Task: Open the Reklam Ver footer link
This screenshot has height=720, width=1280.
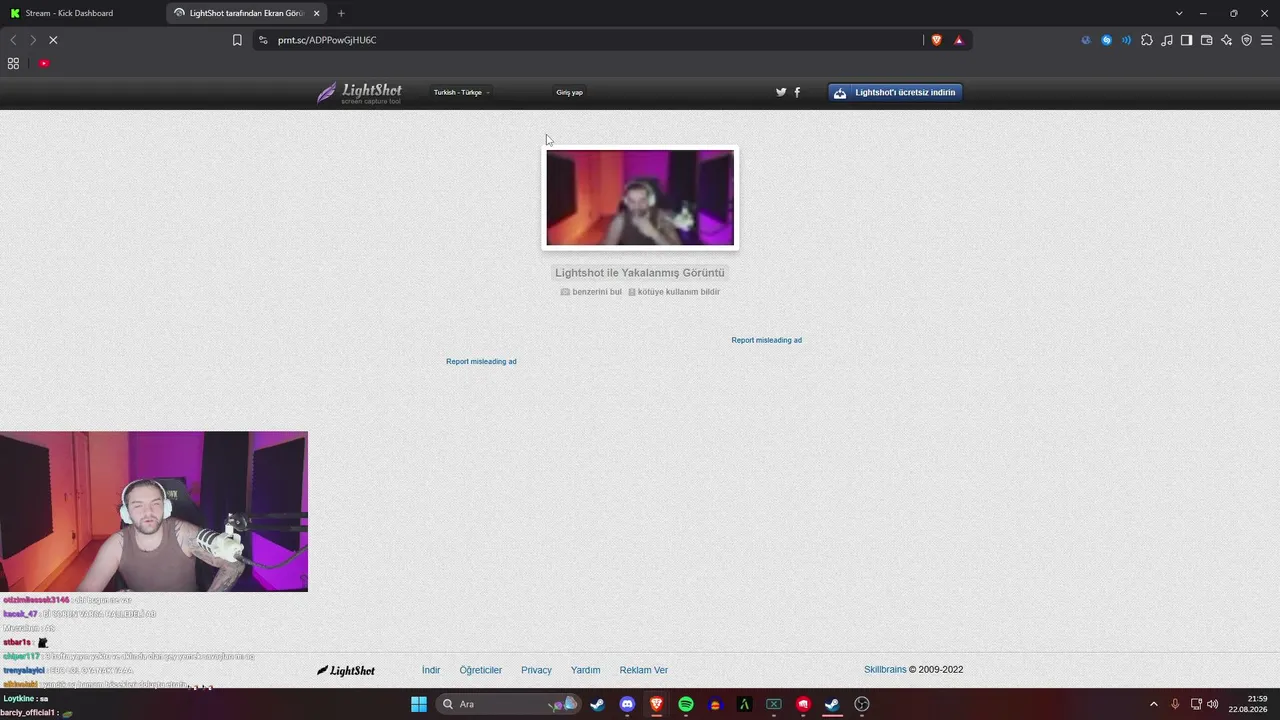Action: (x=644, y=670)
